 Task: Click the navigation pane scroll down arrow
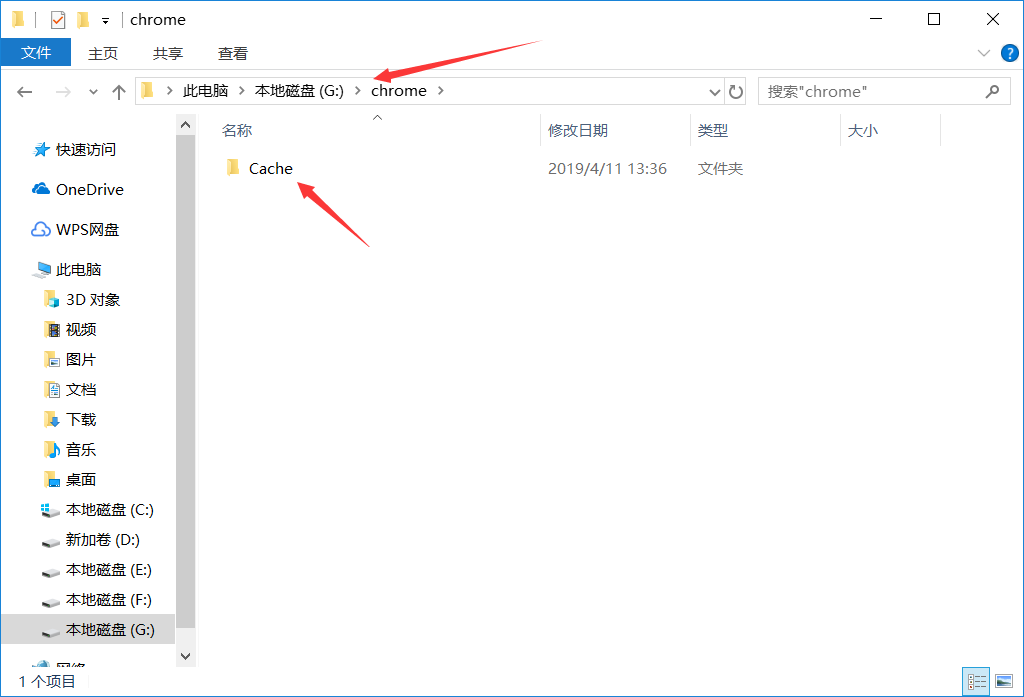(x=185, y=656)
